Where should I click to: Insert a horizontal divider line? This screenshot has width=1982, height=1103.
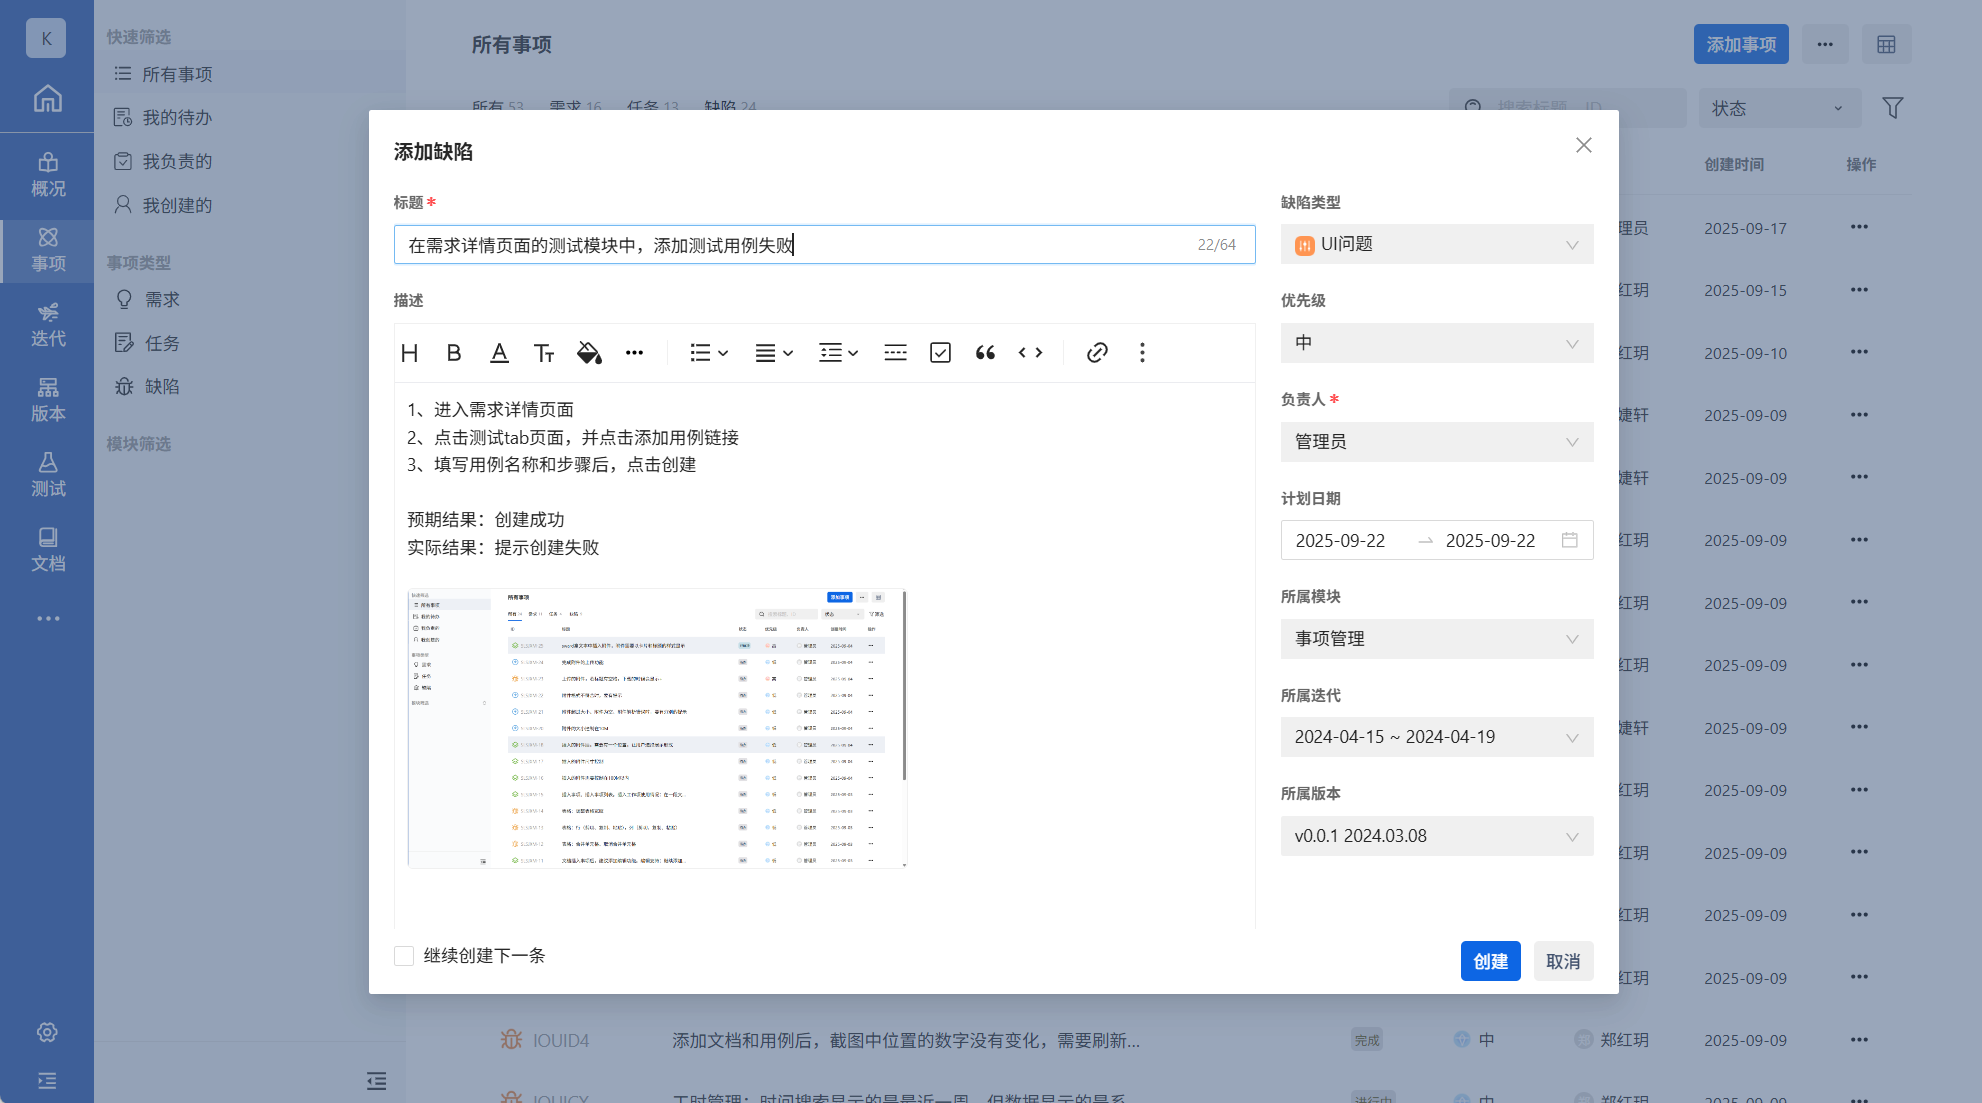click(x=895, y=353)
